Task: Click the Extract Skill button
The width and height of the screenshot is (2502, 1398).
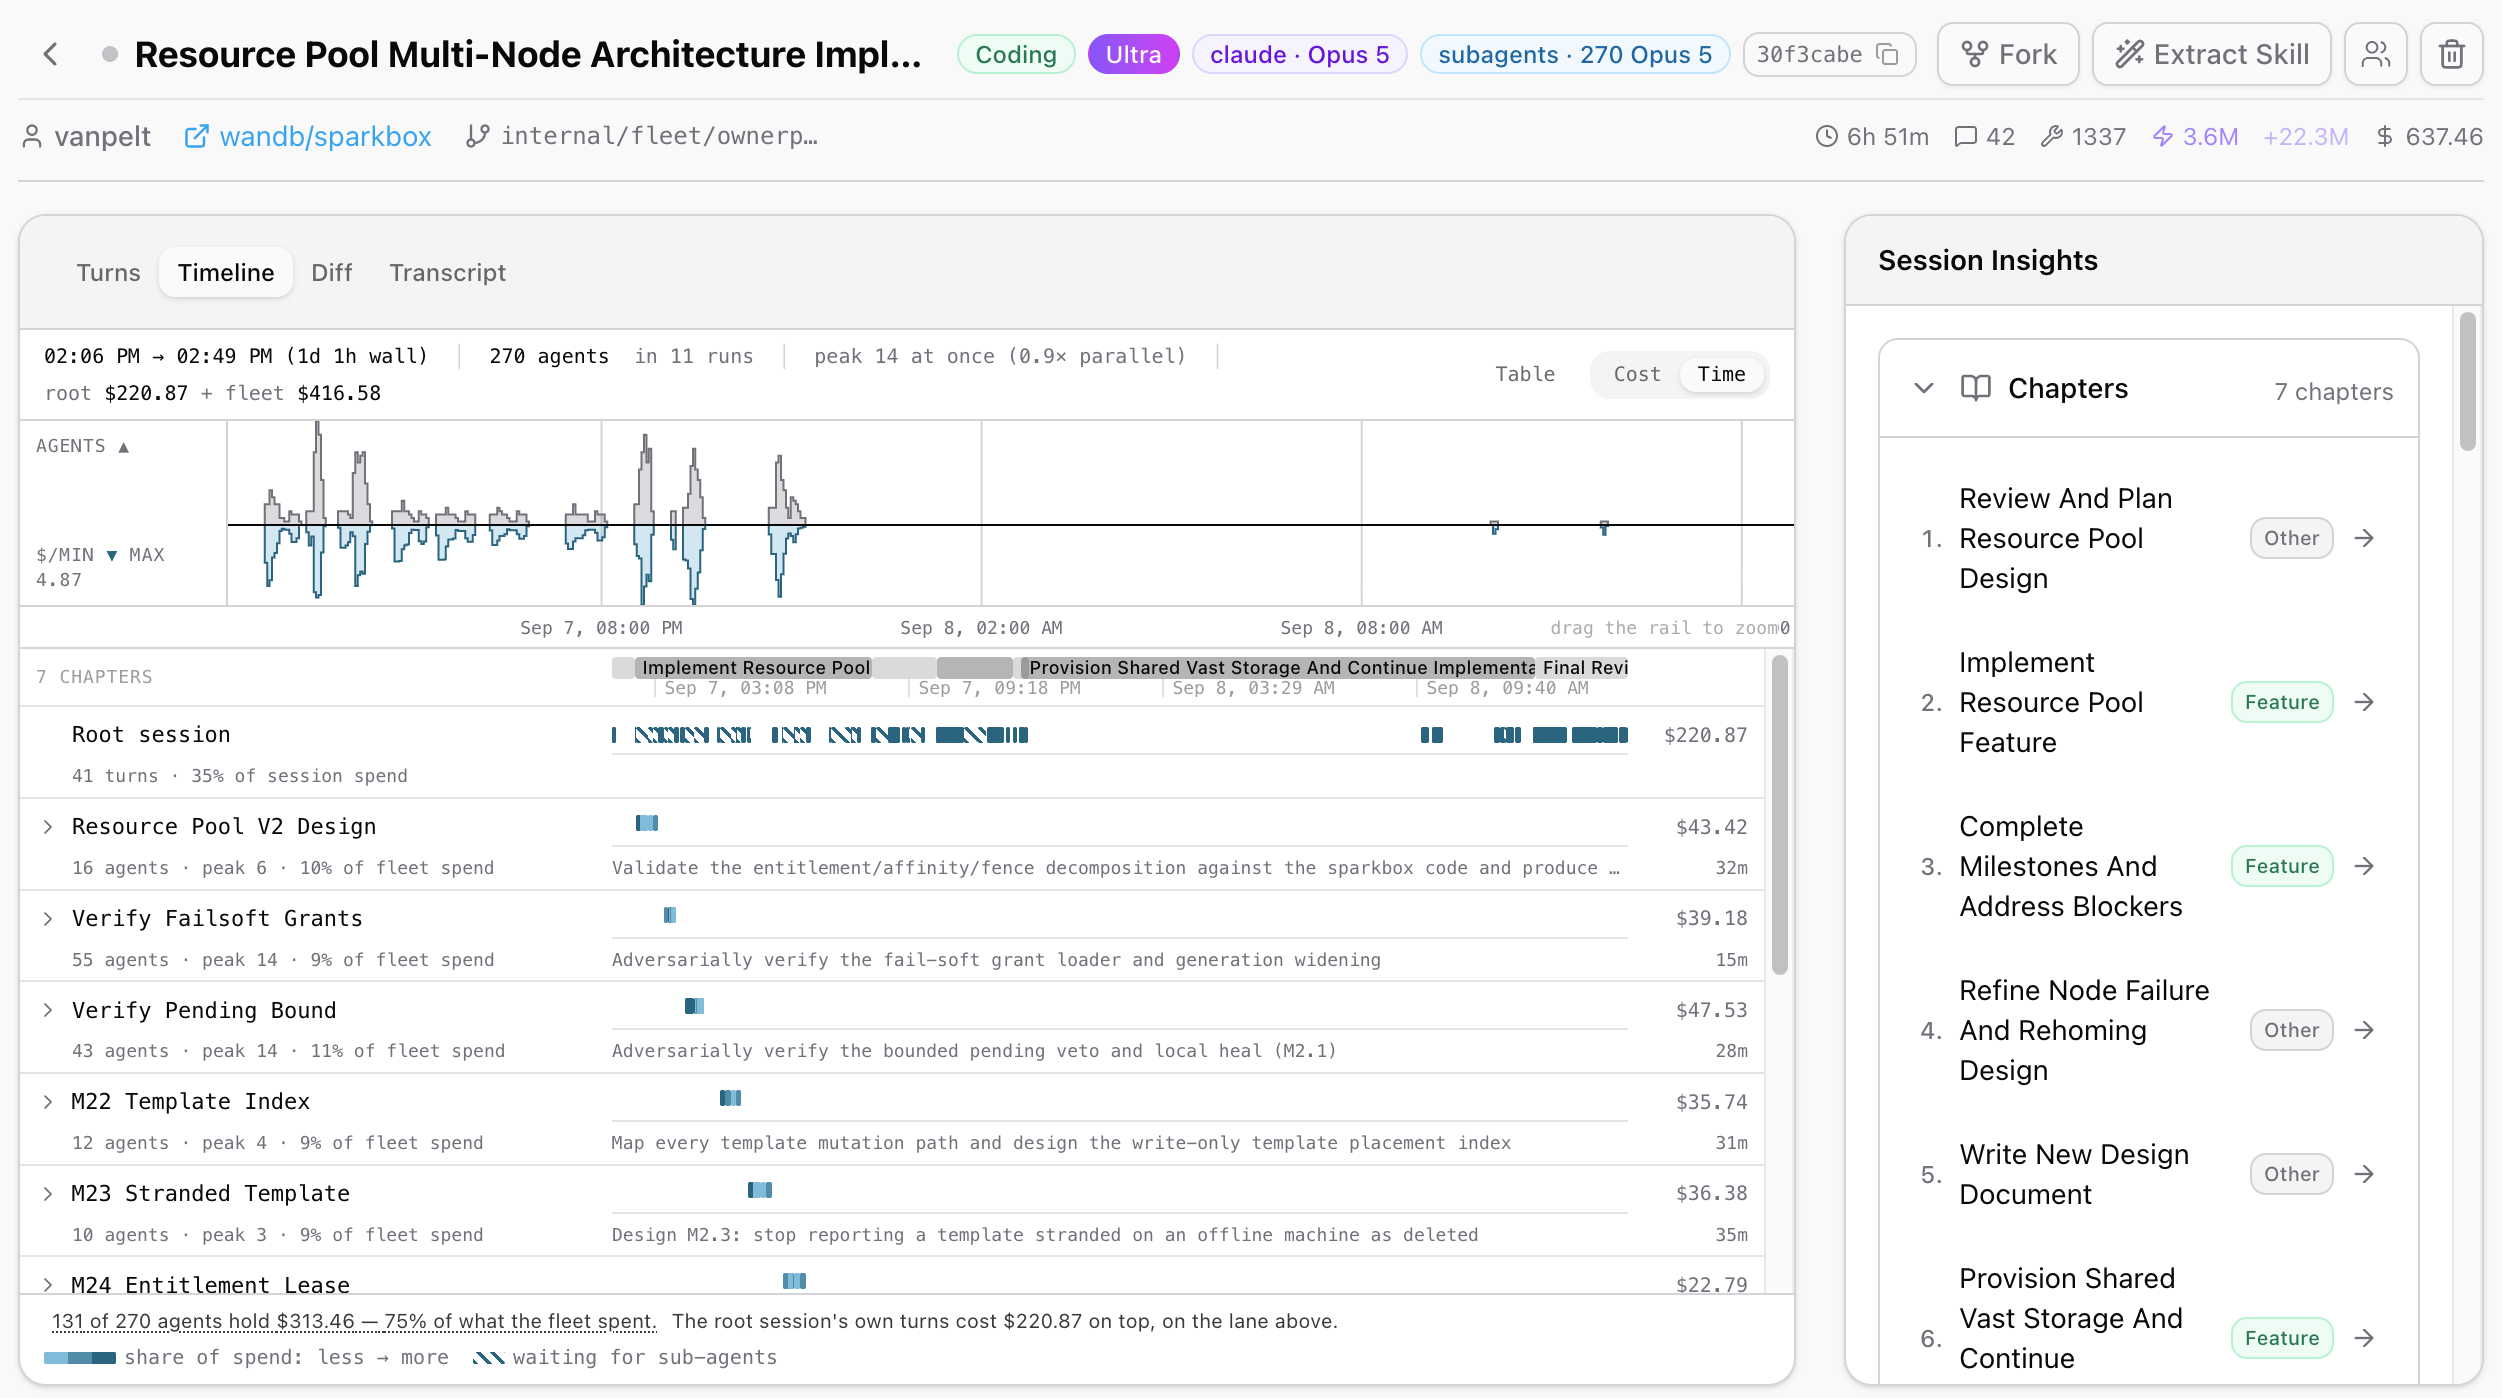Action: click(x=2212, y=54)
